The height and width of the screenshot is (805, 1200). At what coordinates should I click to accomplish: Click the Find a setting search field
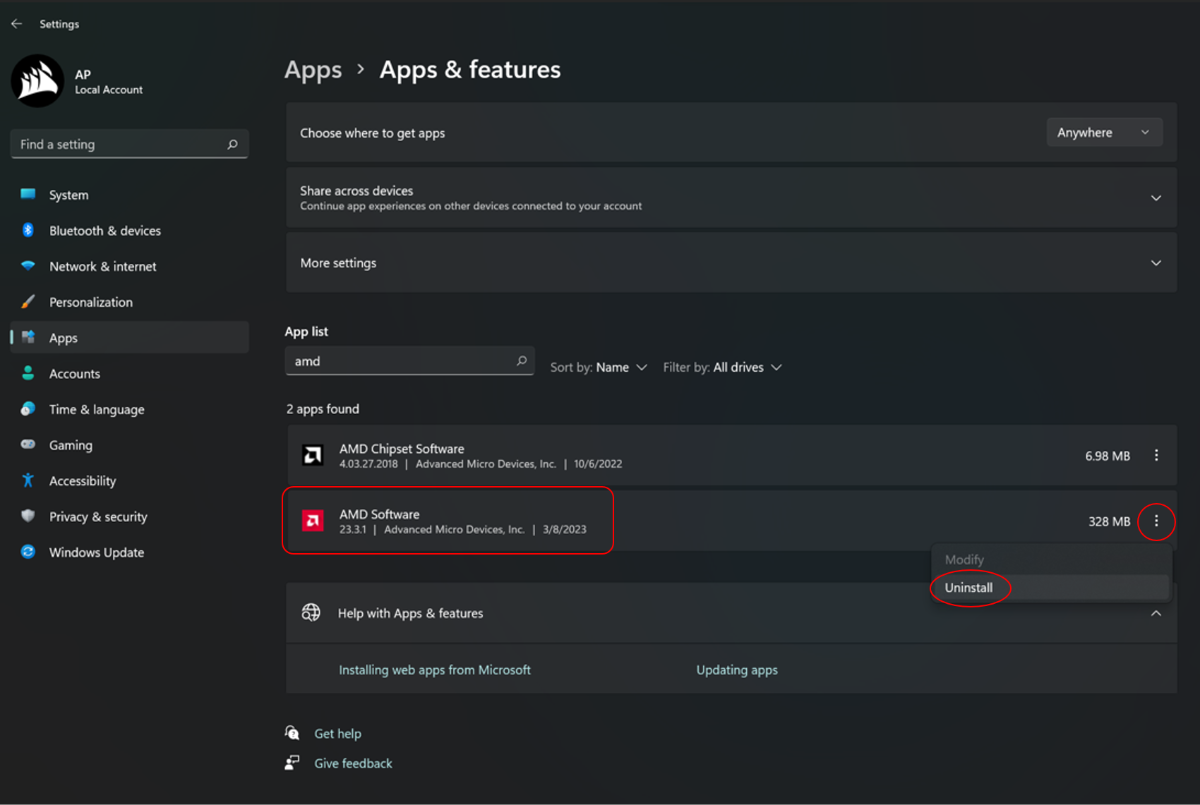click(129, 144)
